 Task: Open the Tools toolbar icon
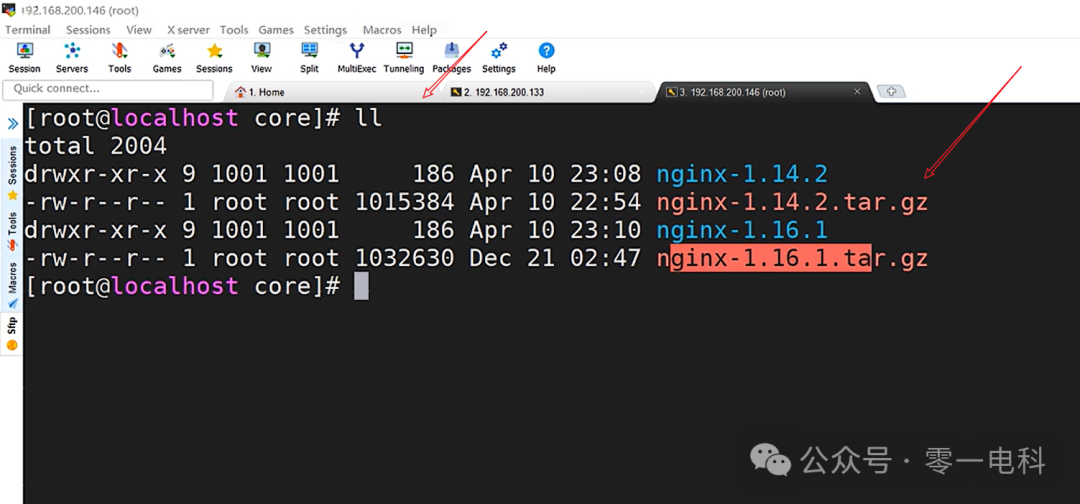(120, 58)
